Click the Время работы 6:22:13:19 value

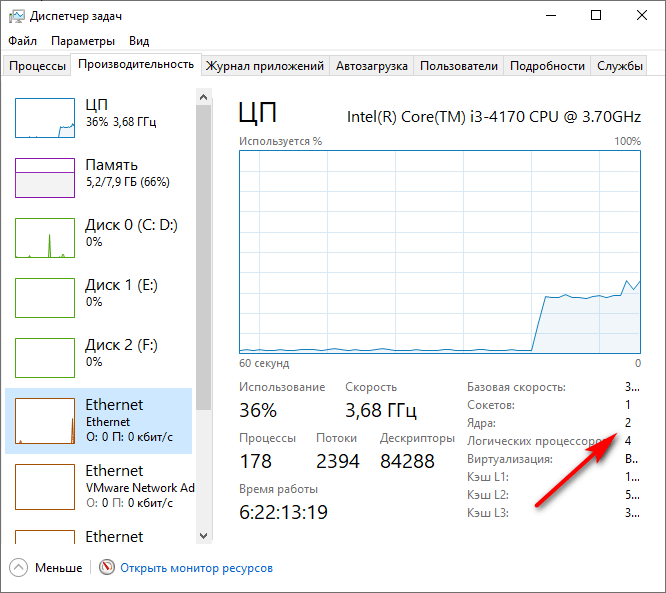tap(283, 512)
